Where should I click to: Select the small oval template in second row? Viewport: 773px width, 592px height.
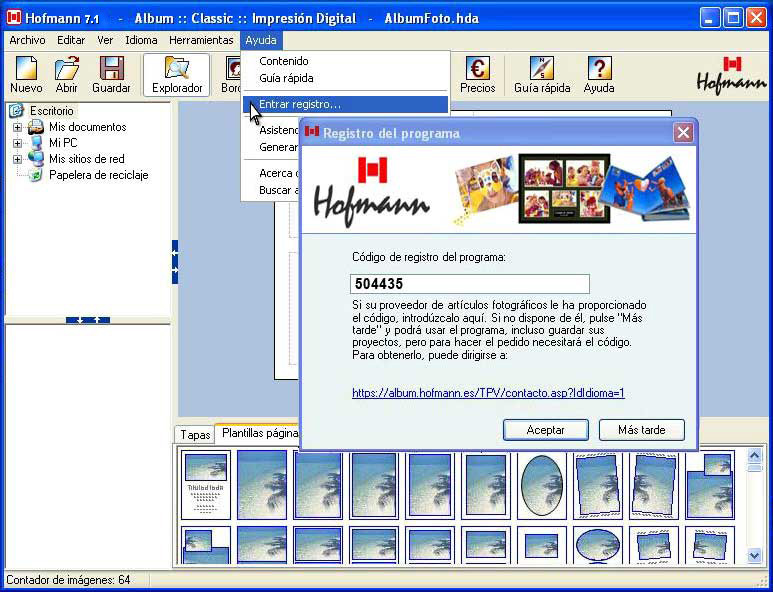(598, 545)
